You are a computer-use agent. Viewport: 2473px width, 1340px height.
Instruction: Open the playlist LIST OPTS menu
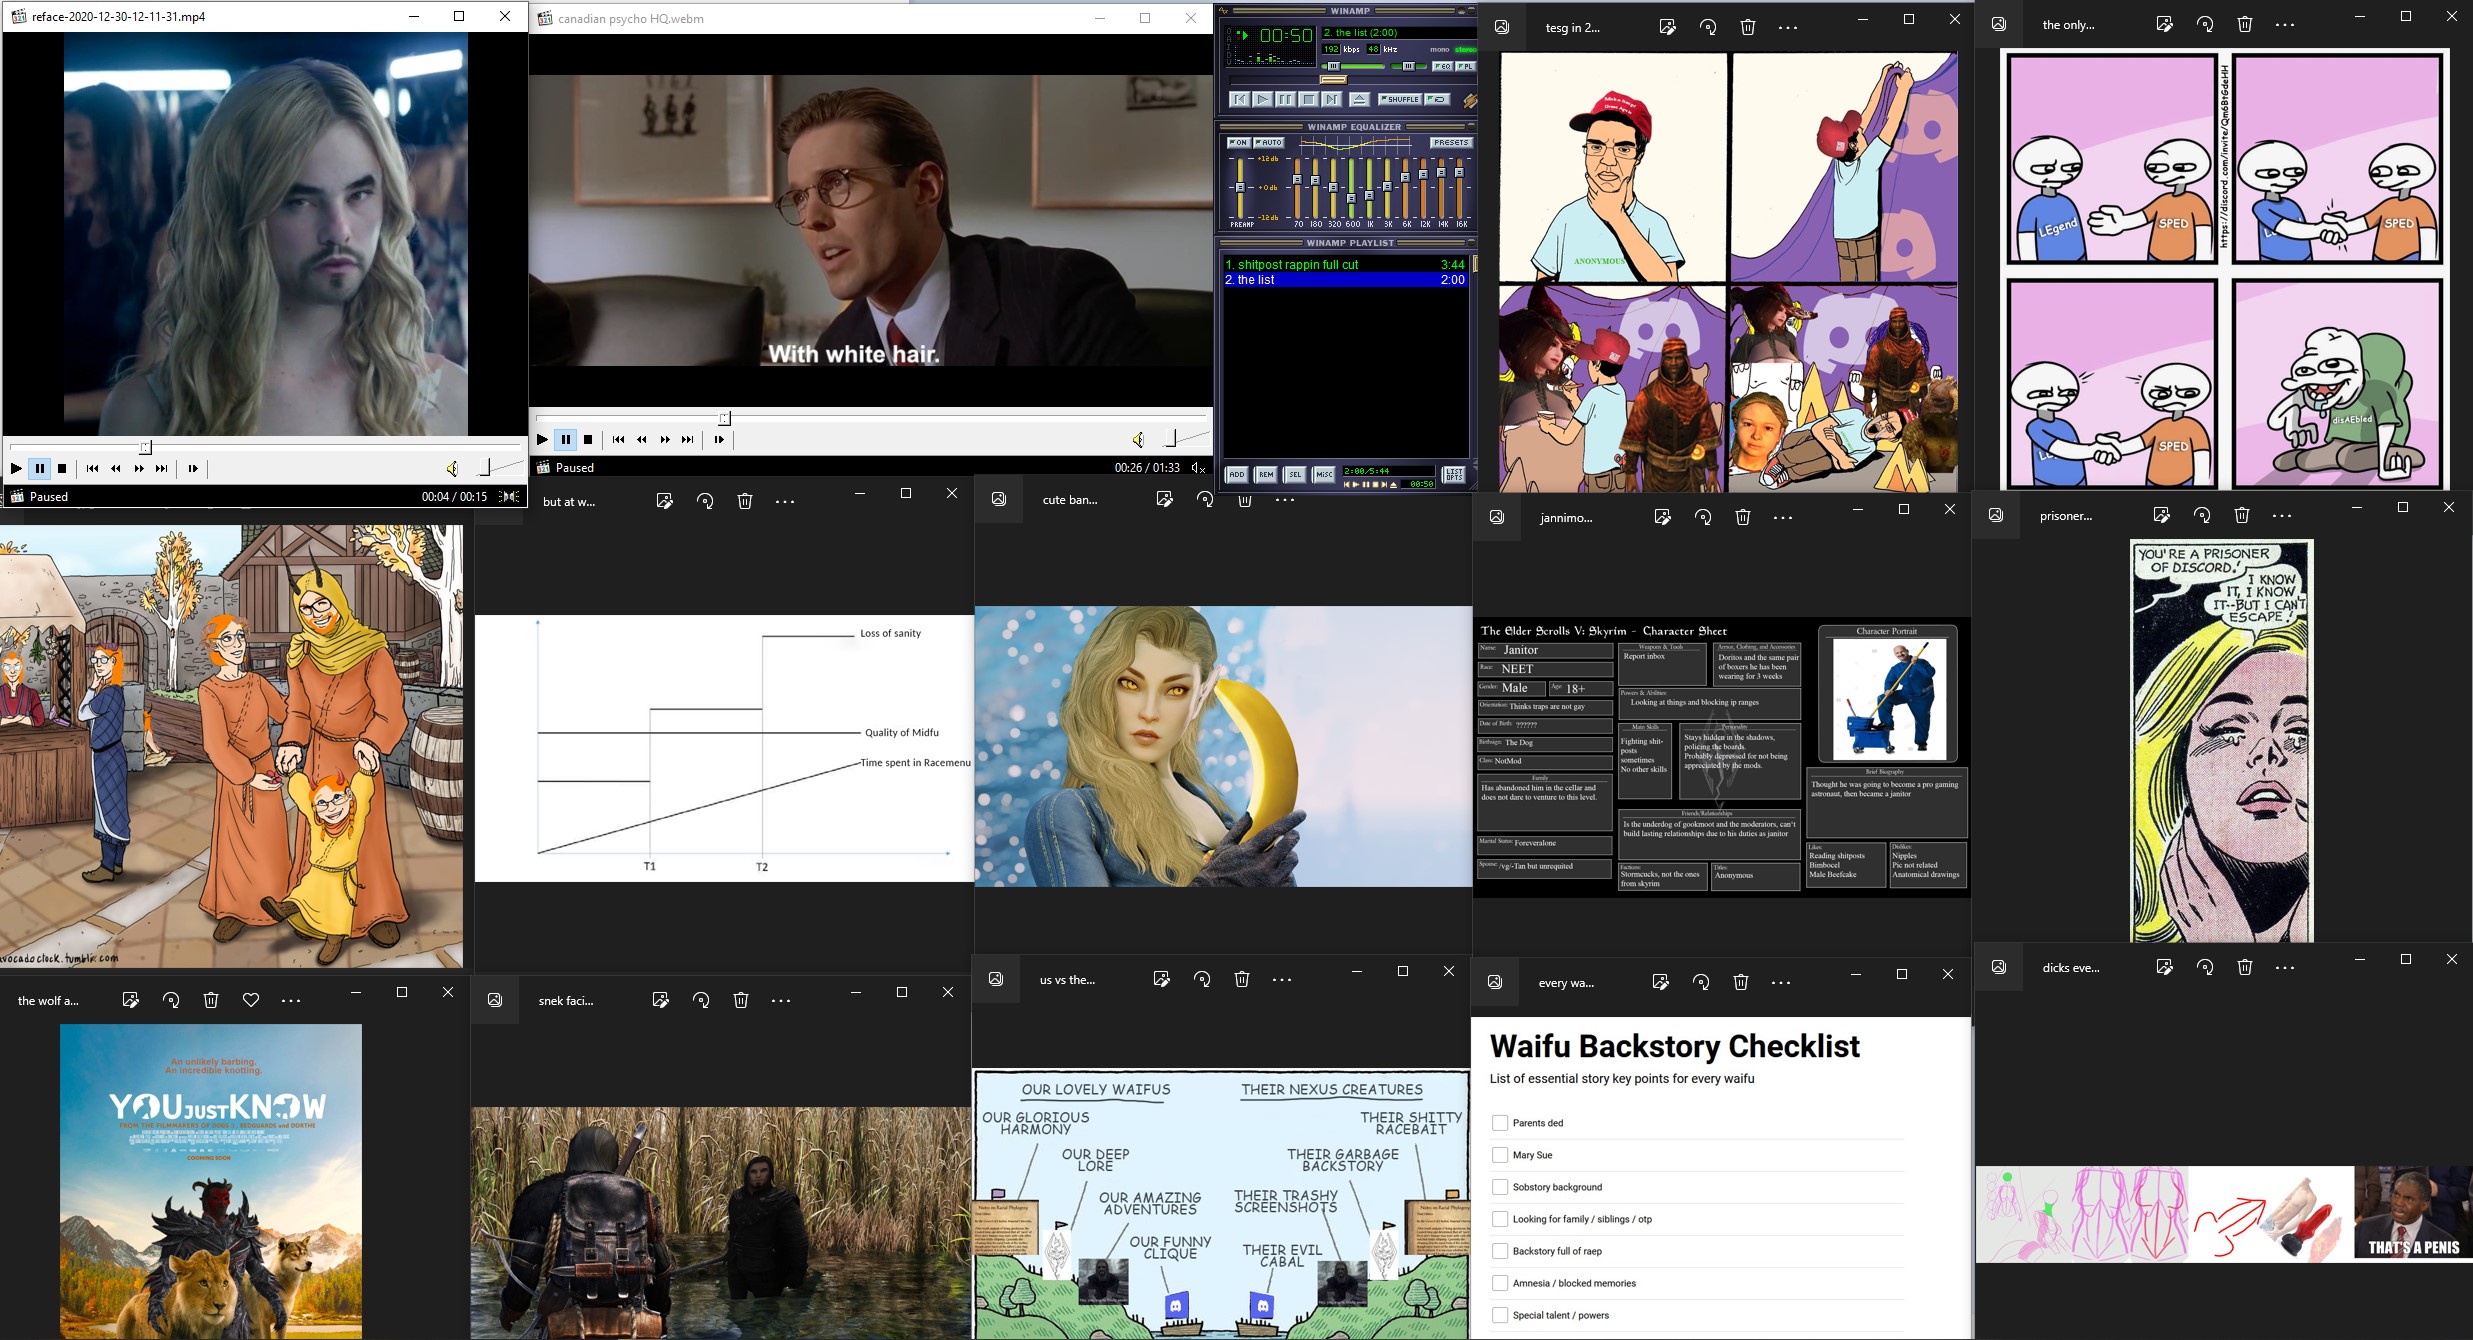click(x=1454, y=475)
